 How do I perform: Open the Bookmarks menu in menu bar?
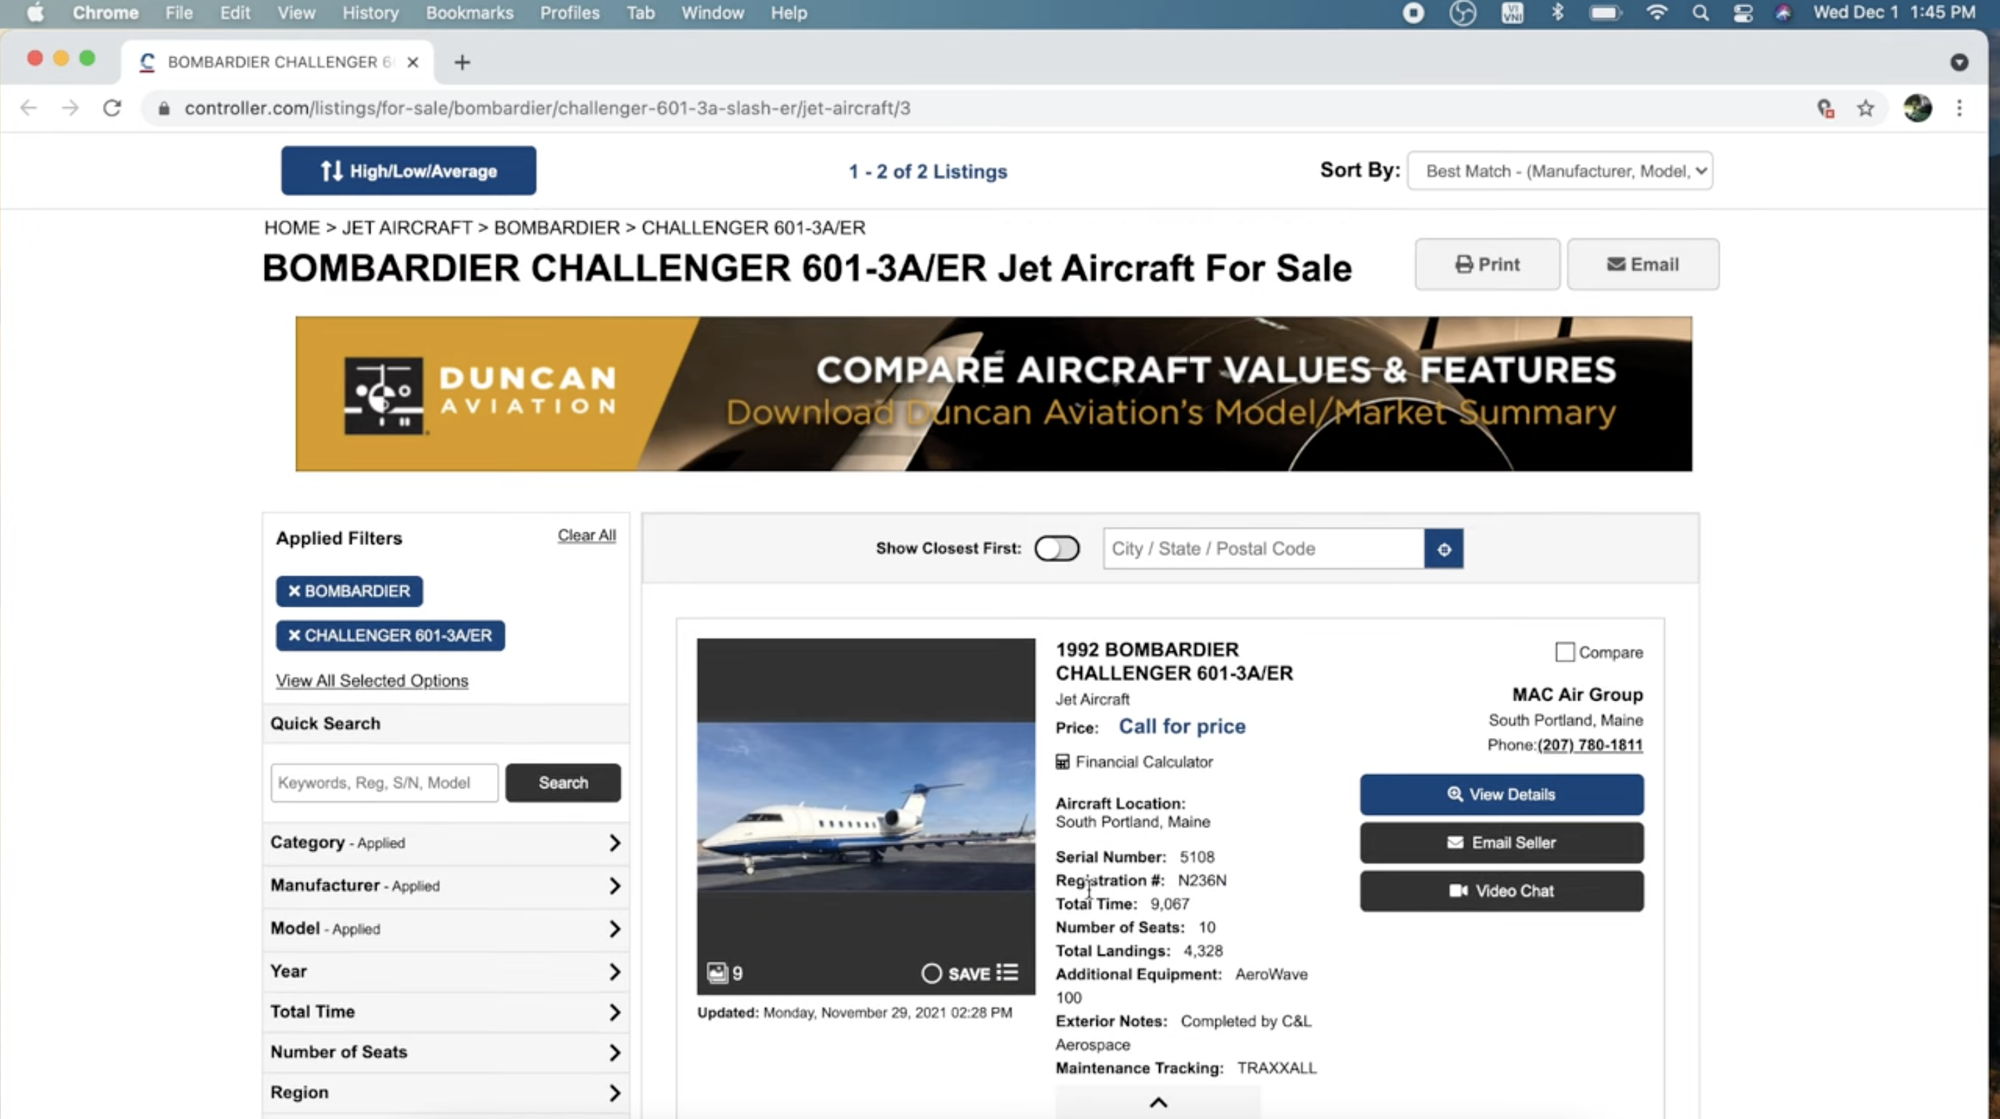[469, 13]
